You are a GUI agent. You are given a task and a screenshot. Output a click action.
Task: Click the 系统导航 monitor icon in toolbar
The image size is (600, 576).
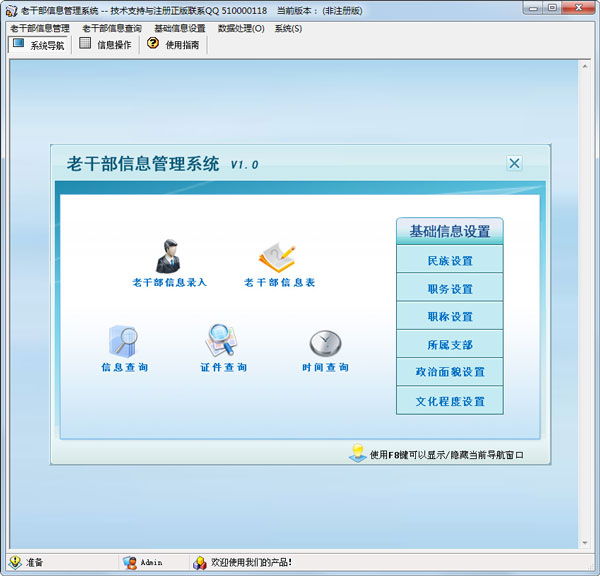click(x=18, y=43)
